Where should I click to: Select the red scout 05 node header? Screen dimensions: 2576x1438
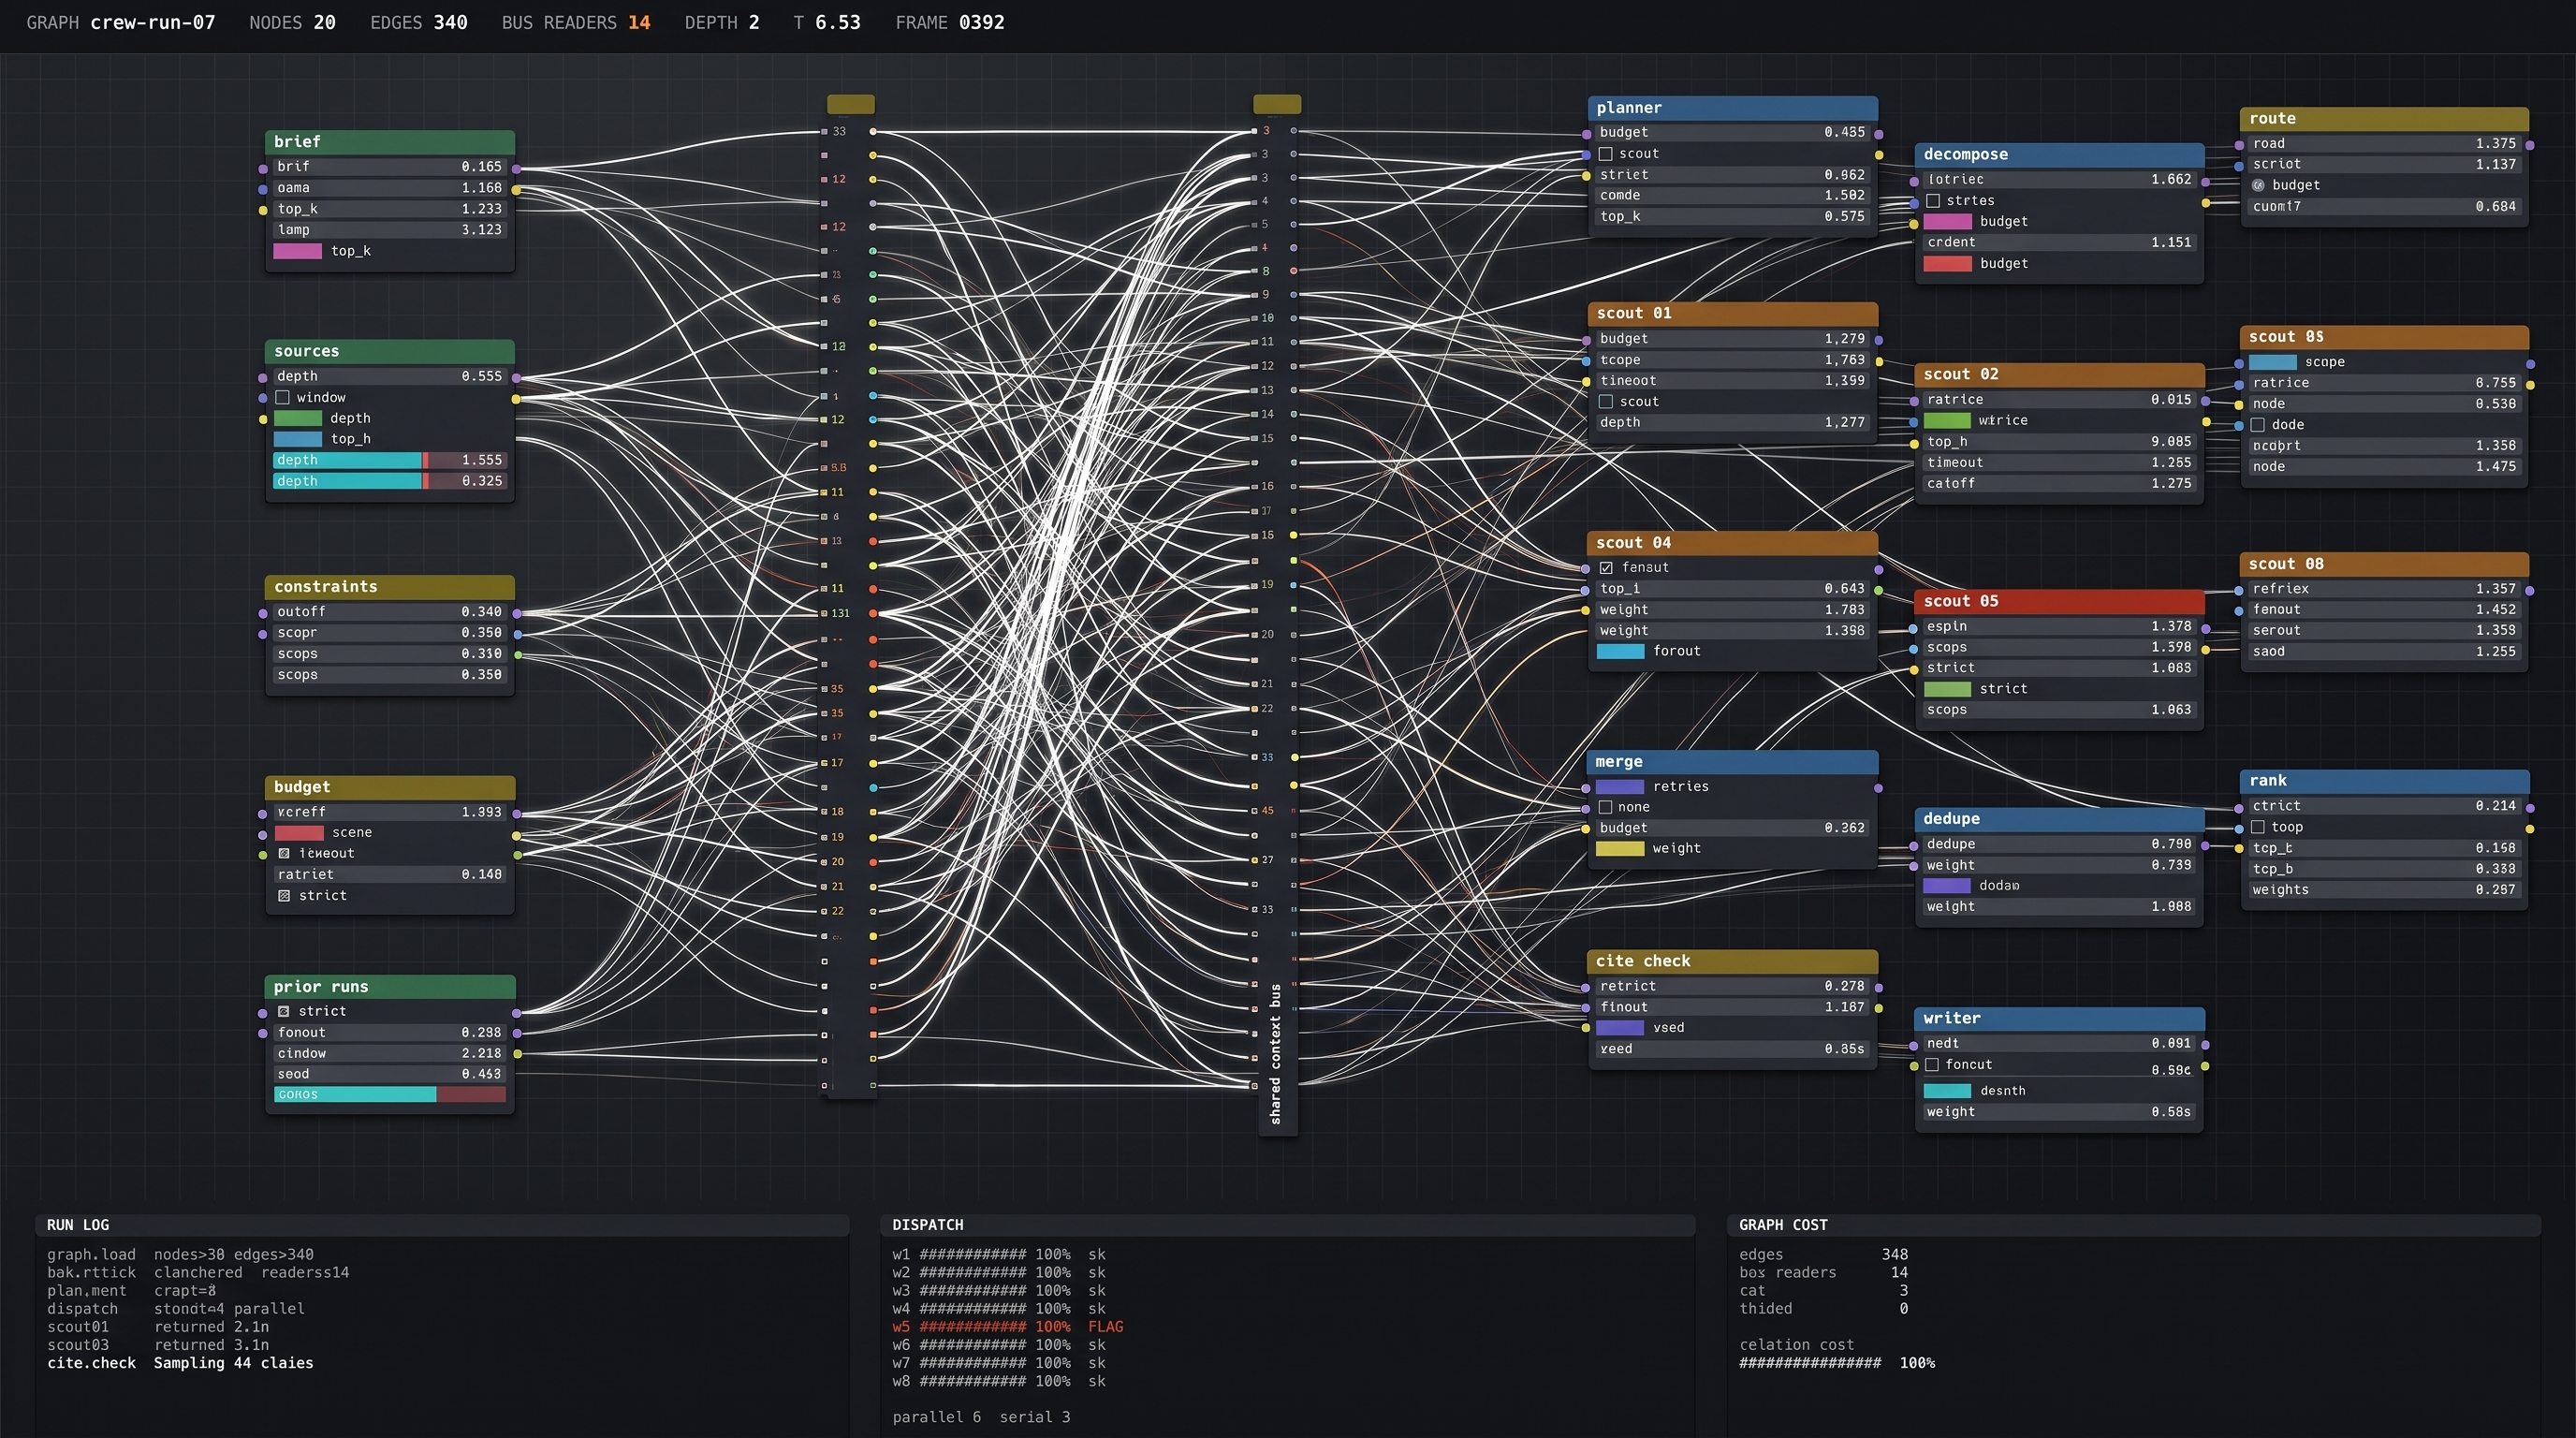pos(2059,601)
